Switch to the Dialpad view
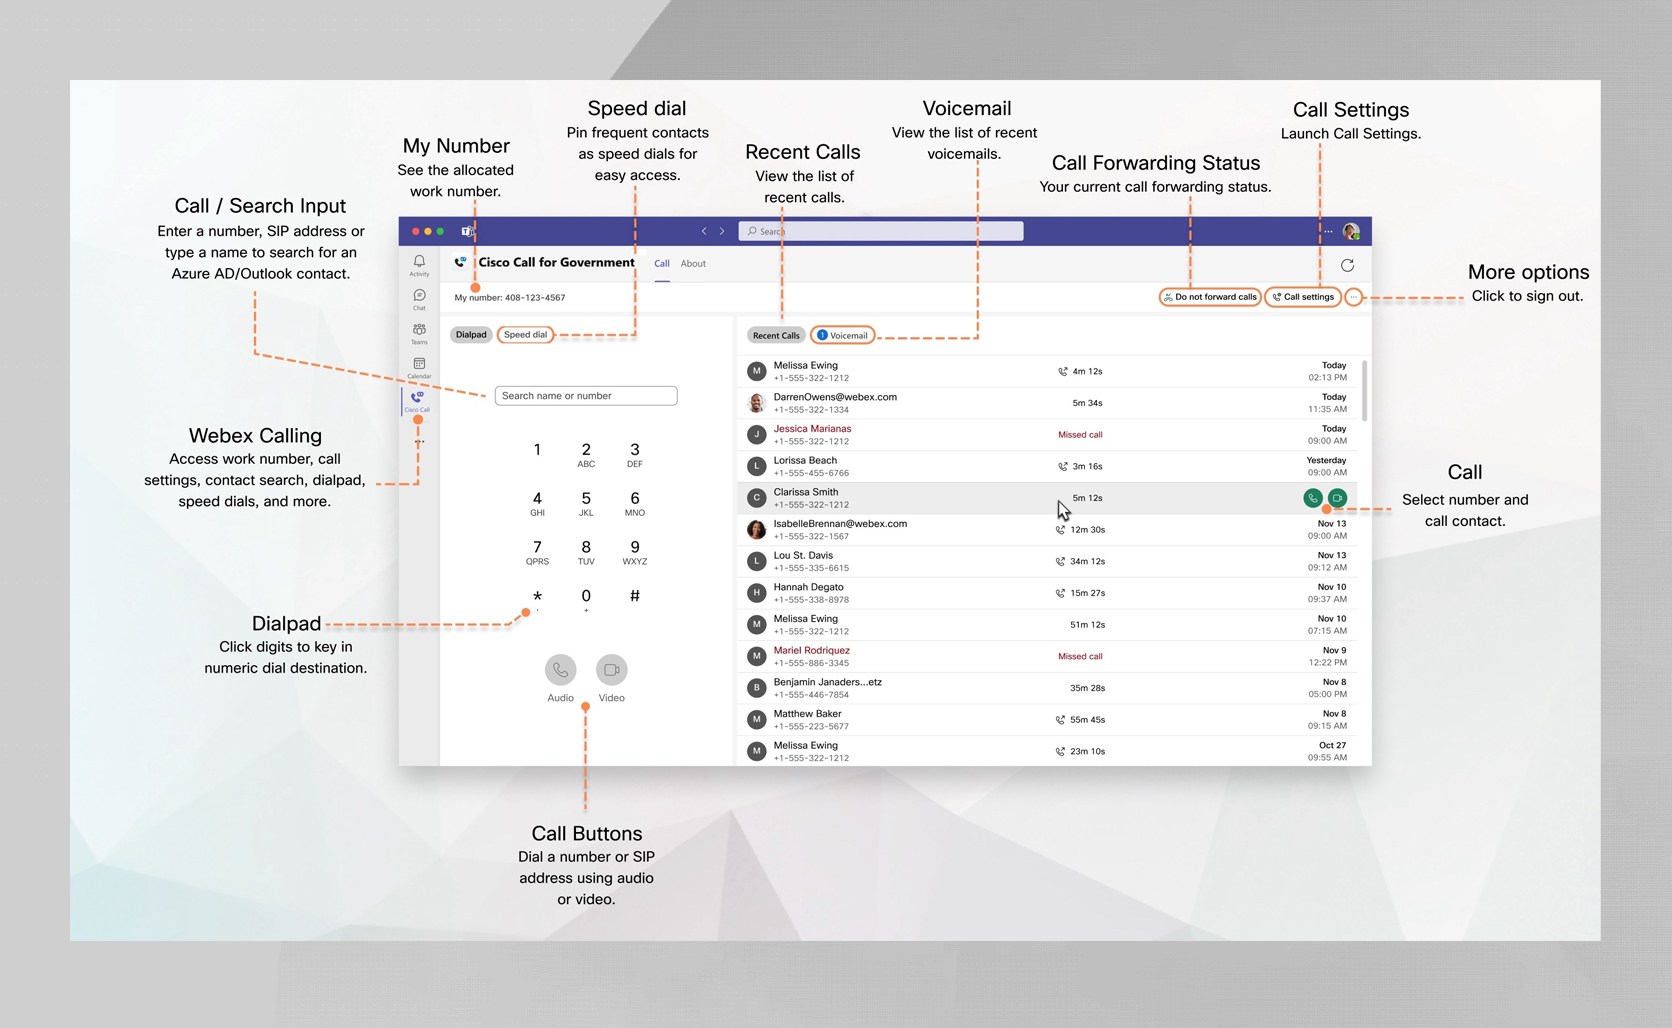The height and width of the screenshot is (1028, 1672). pos(471,335)
